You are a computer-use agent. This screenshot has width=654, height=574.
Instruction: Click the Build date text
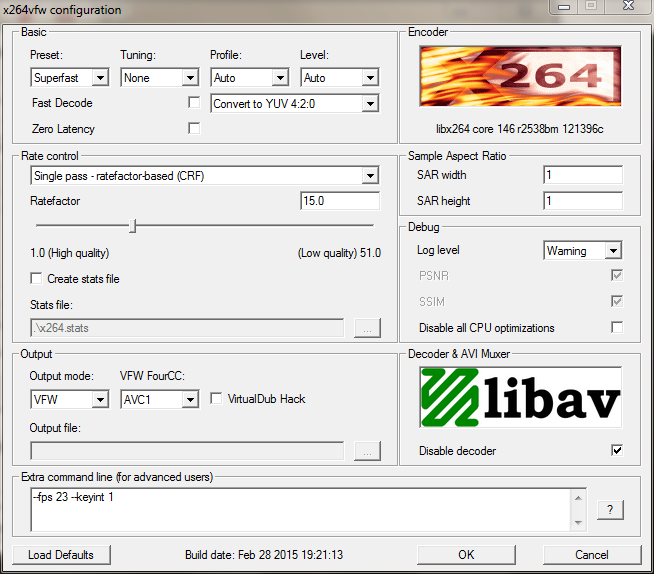click(264, 555)
